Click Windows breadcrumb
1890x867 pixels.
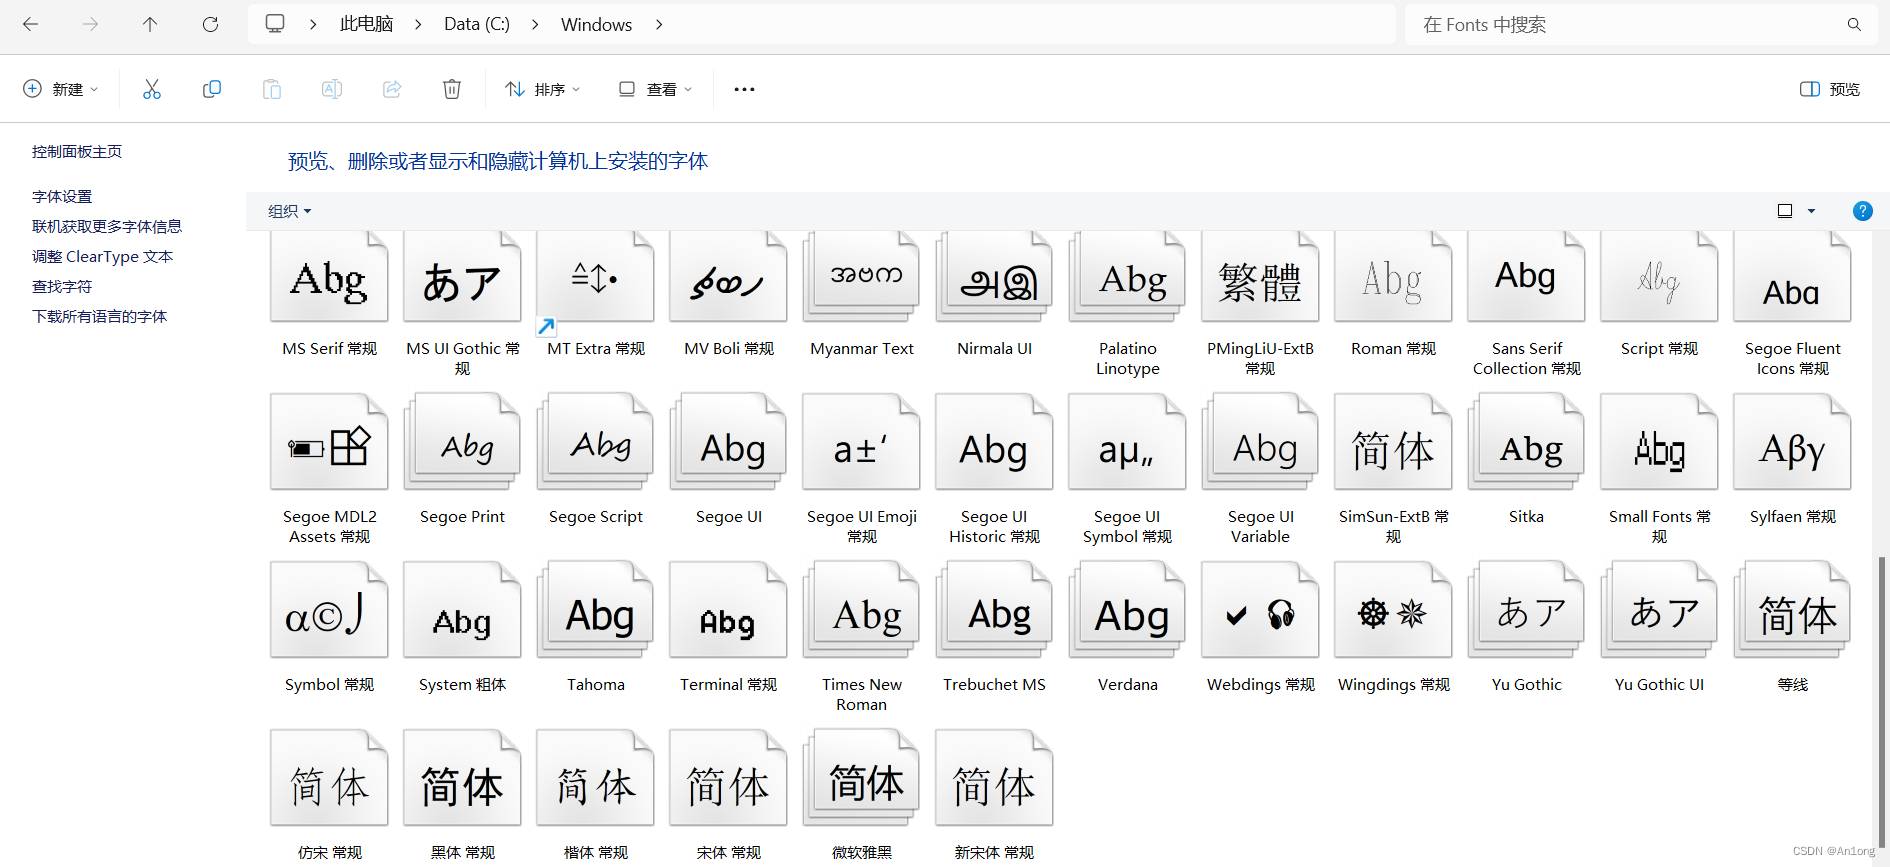pos(596,24)
